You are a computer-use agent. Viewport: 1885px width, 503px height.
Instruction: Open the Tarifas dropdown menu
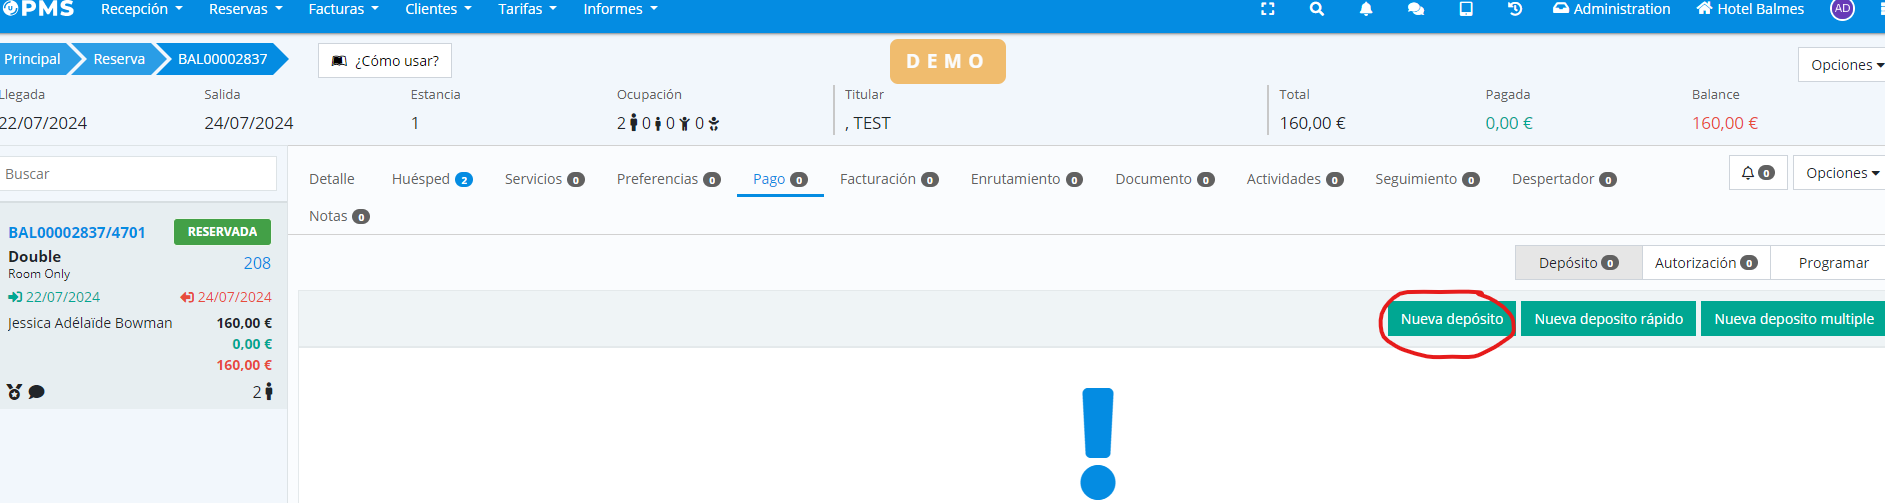(x=527, y=9)
